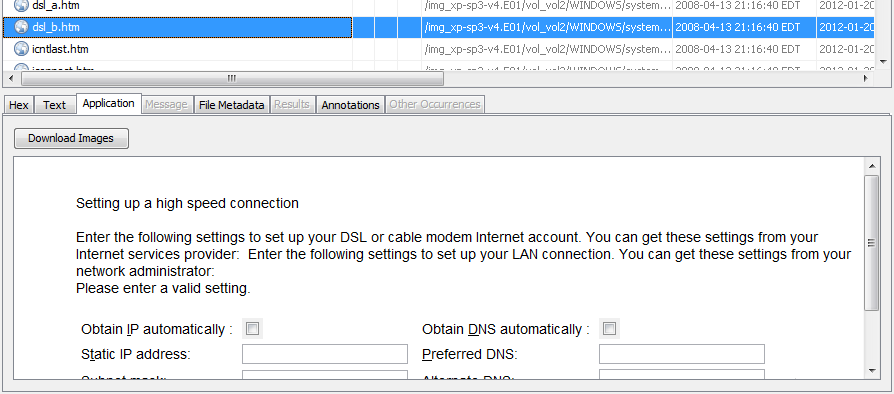Viewport: 894px width, 394px height.
Task: Click the content viewer vertical scrollbar thumb
Action: [872, 243]
